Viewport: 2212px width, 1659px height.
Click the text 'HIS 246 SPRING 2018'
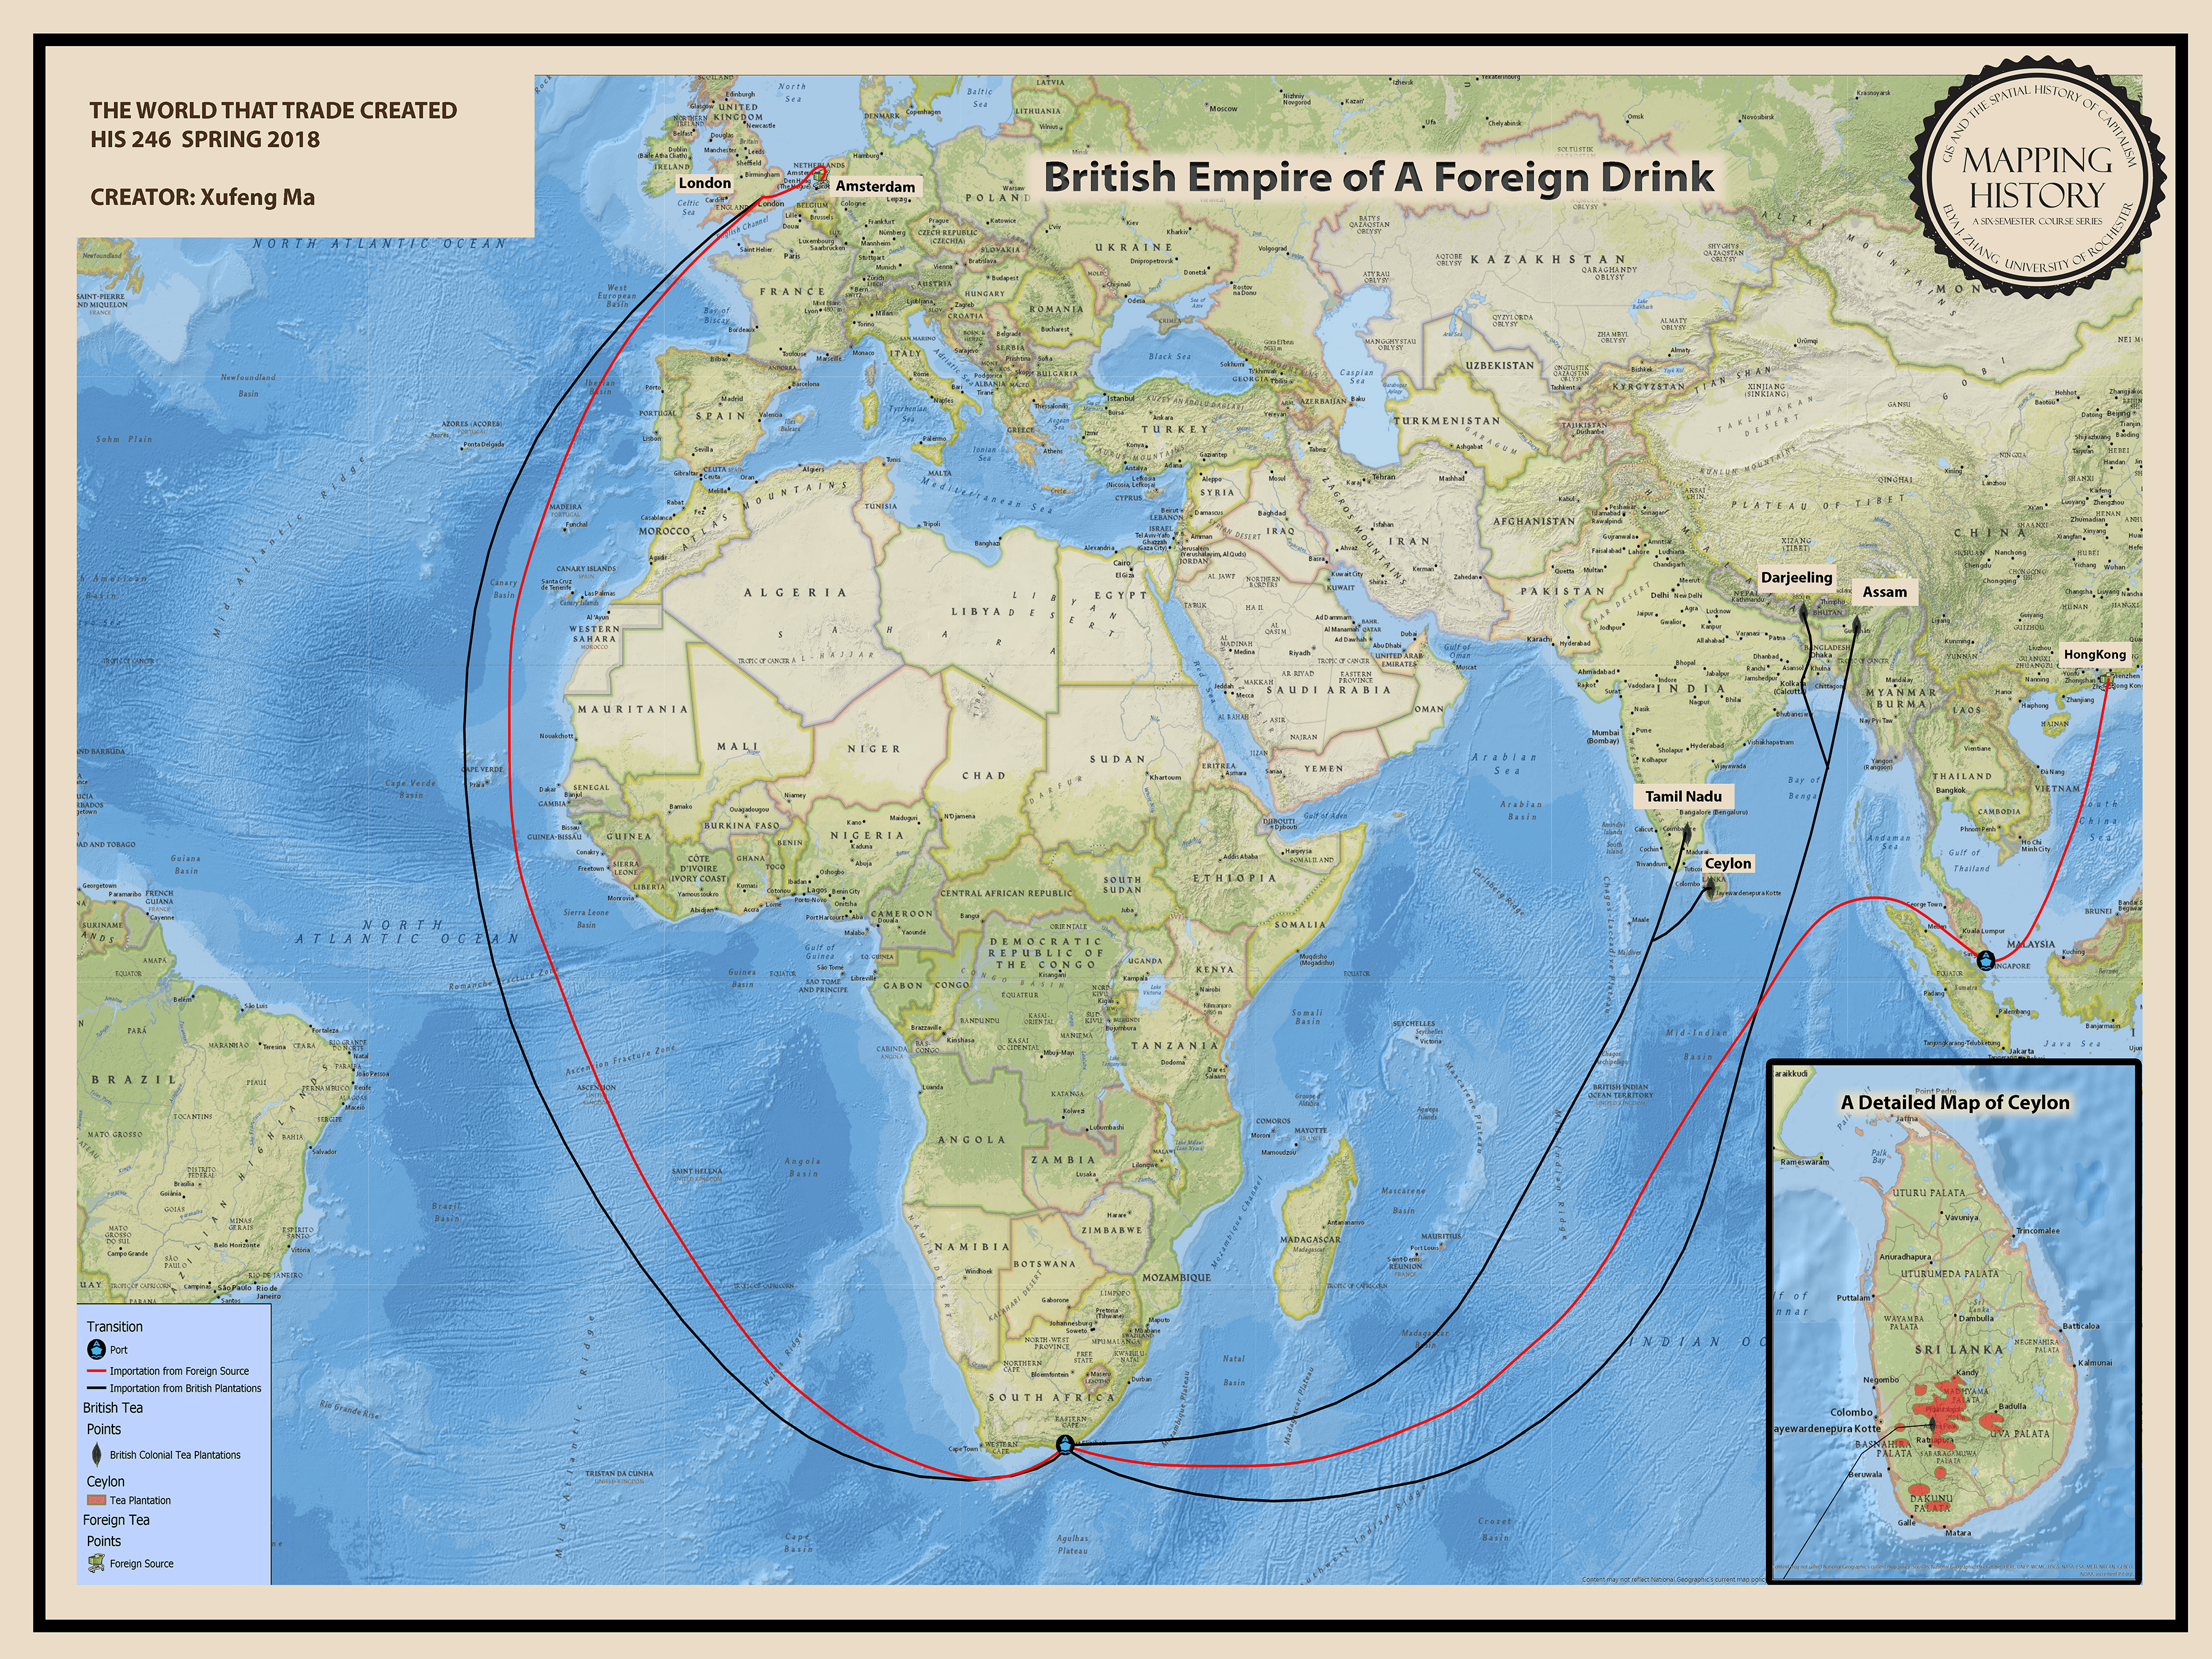pyautogui.click(x=205, y=139)
